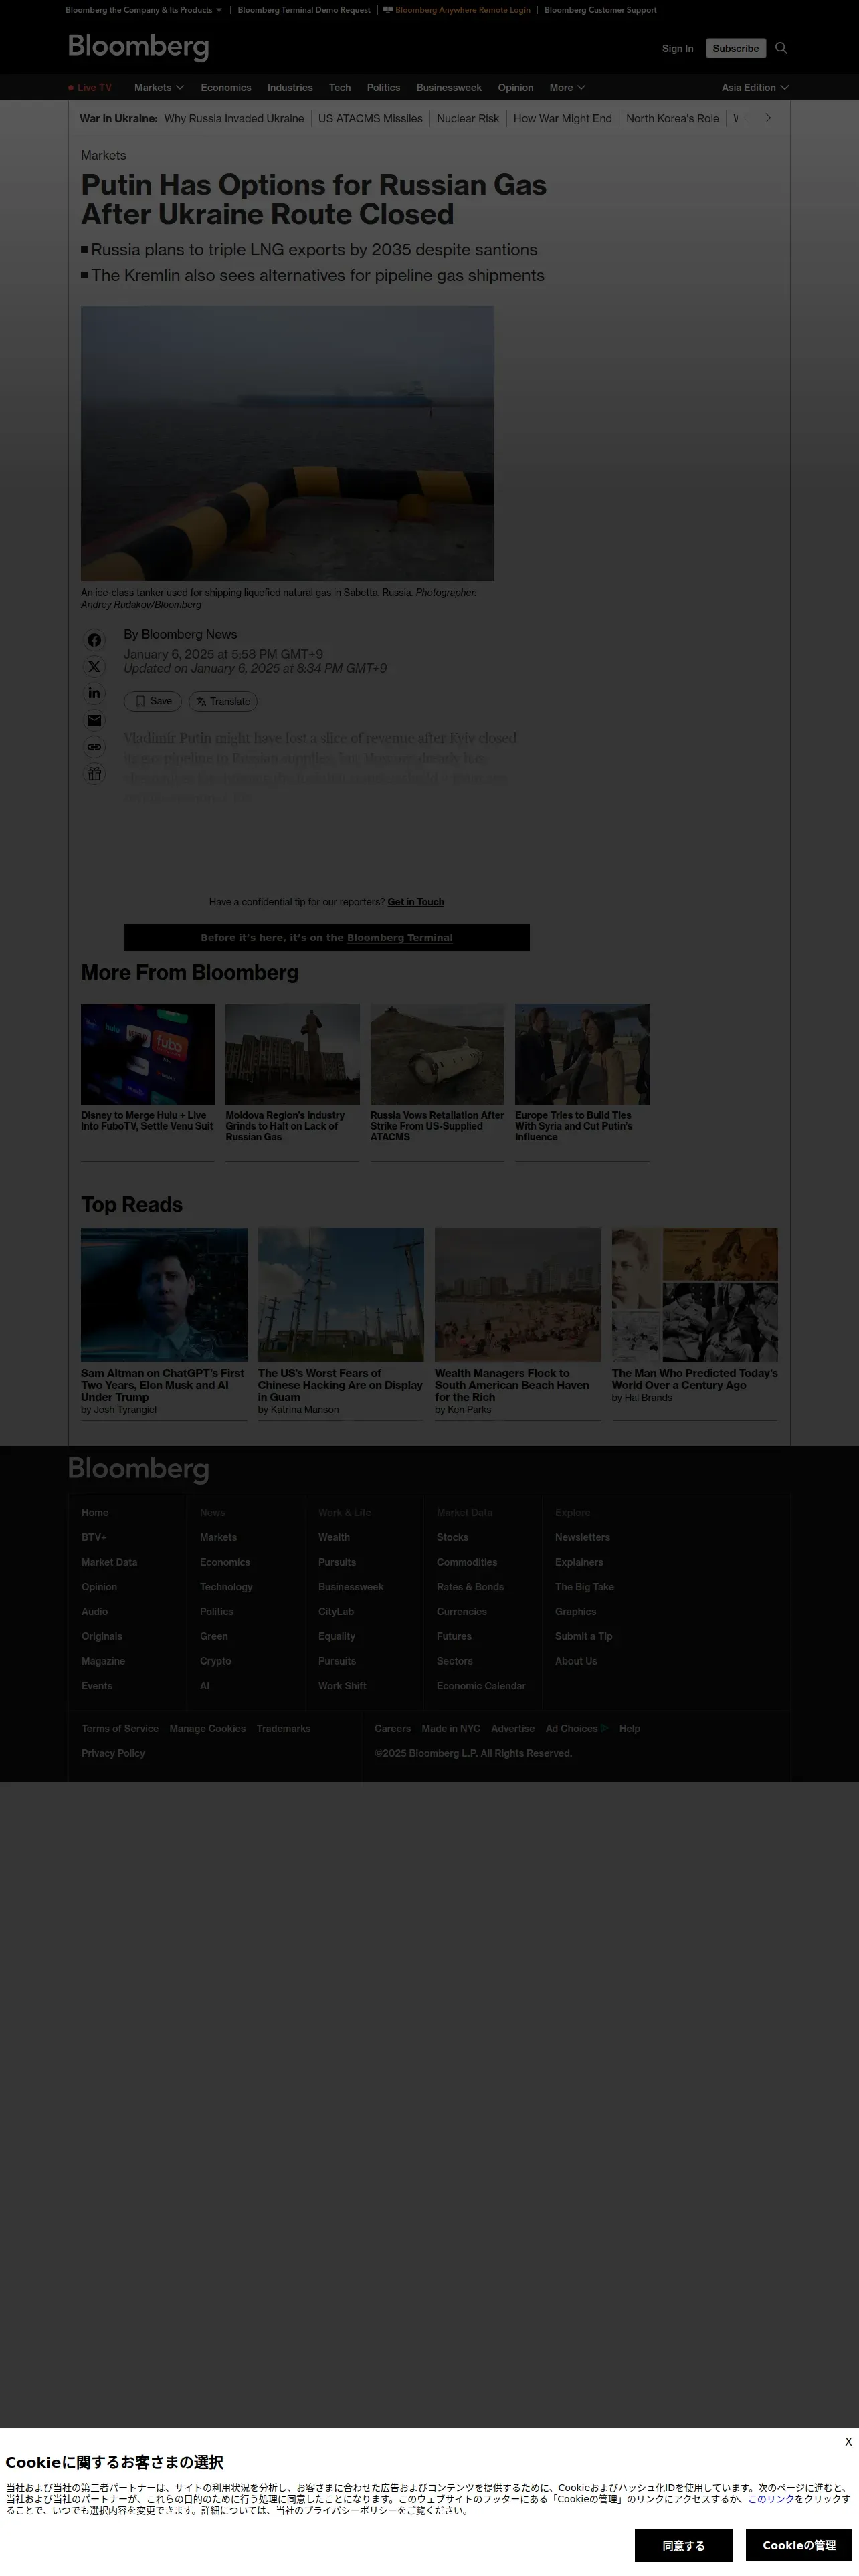Click the LNG tanker article image
Image resolution: width=859 pixels, height=2576 pixels.
tap(287, 443)
